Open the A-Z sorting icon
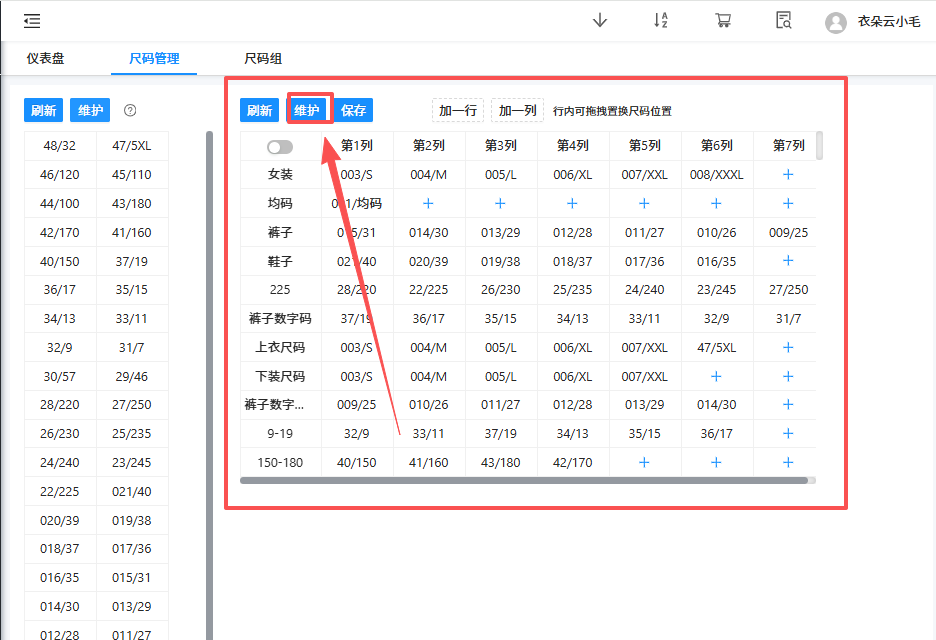The height and width of the screenshot is (640, 936). pos(661,20)
